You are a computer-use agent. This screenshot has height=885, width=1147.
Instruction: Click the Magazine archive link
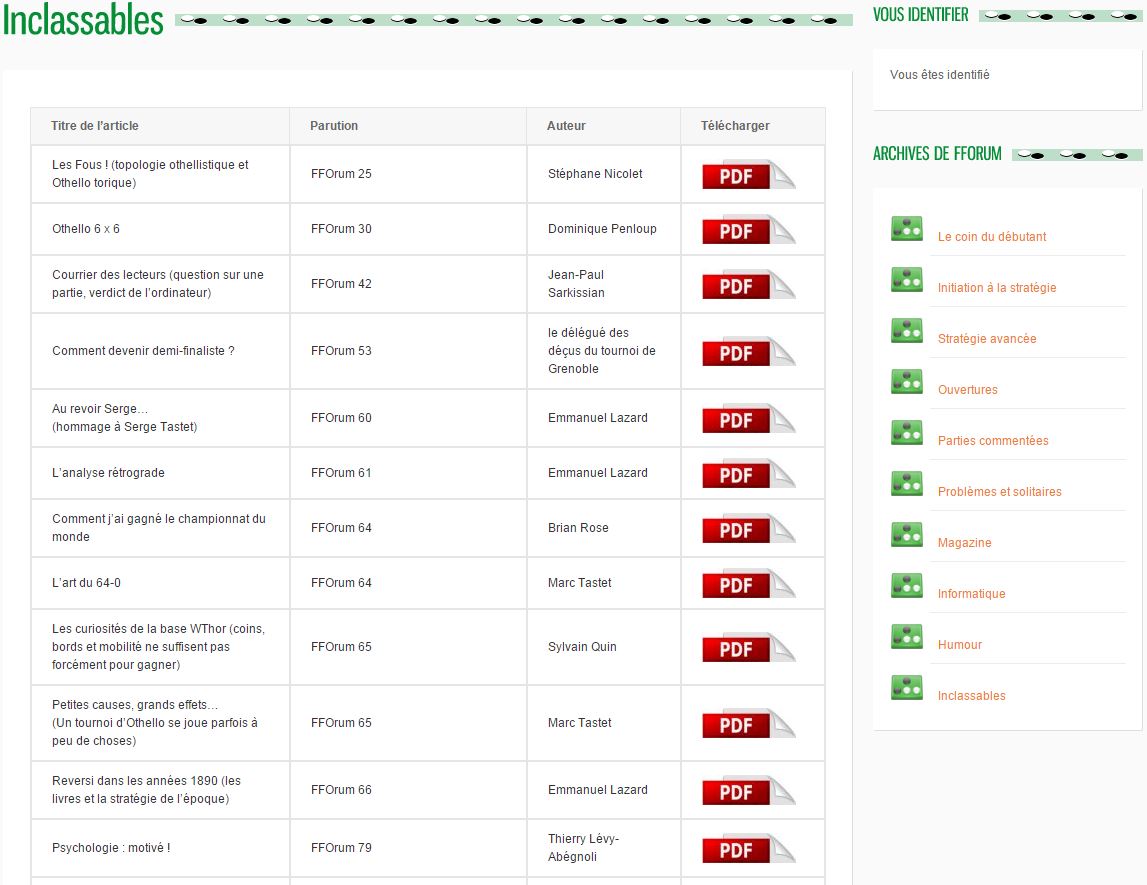pos(964,543)
